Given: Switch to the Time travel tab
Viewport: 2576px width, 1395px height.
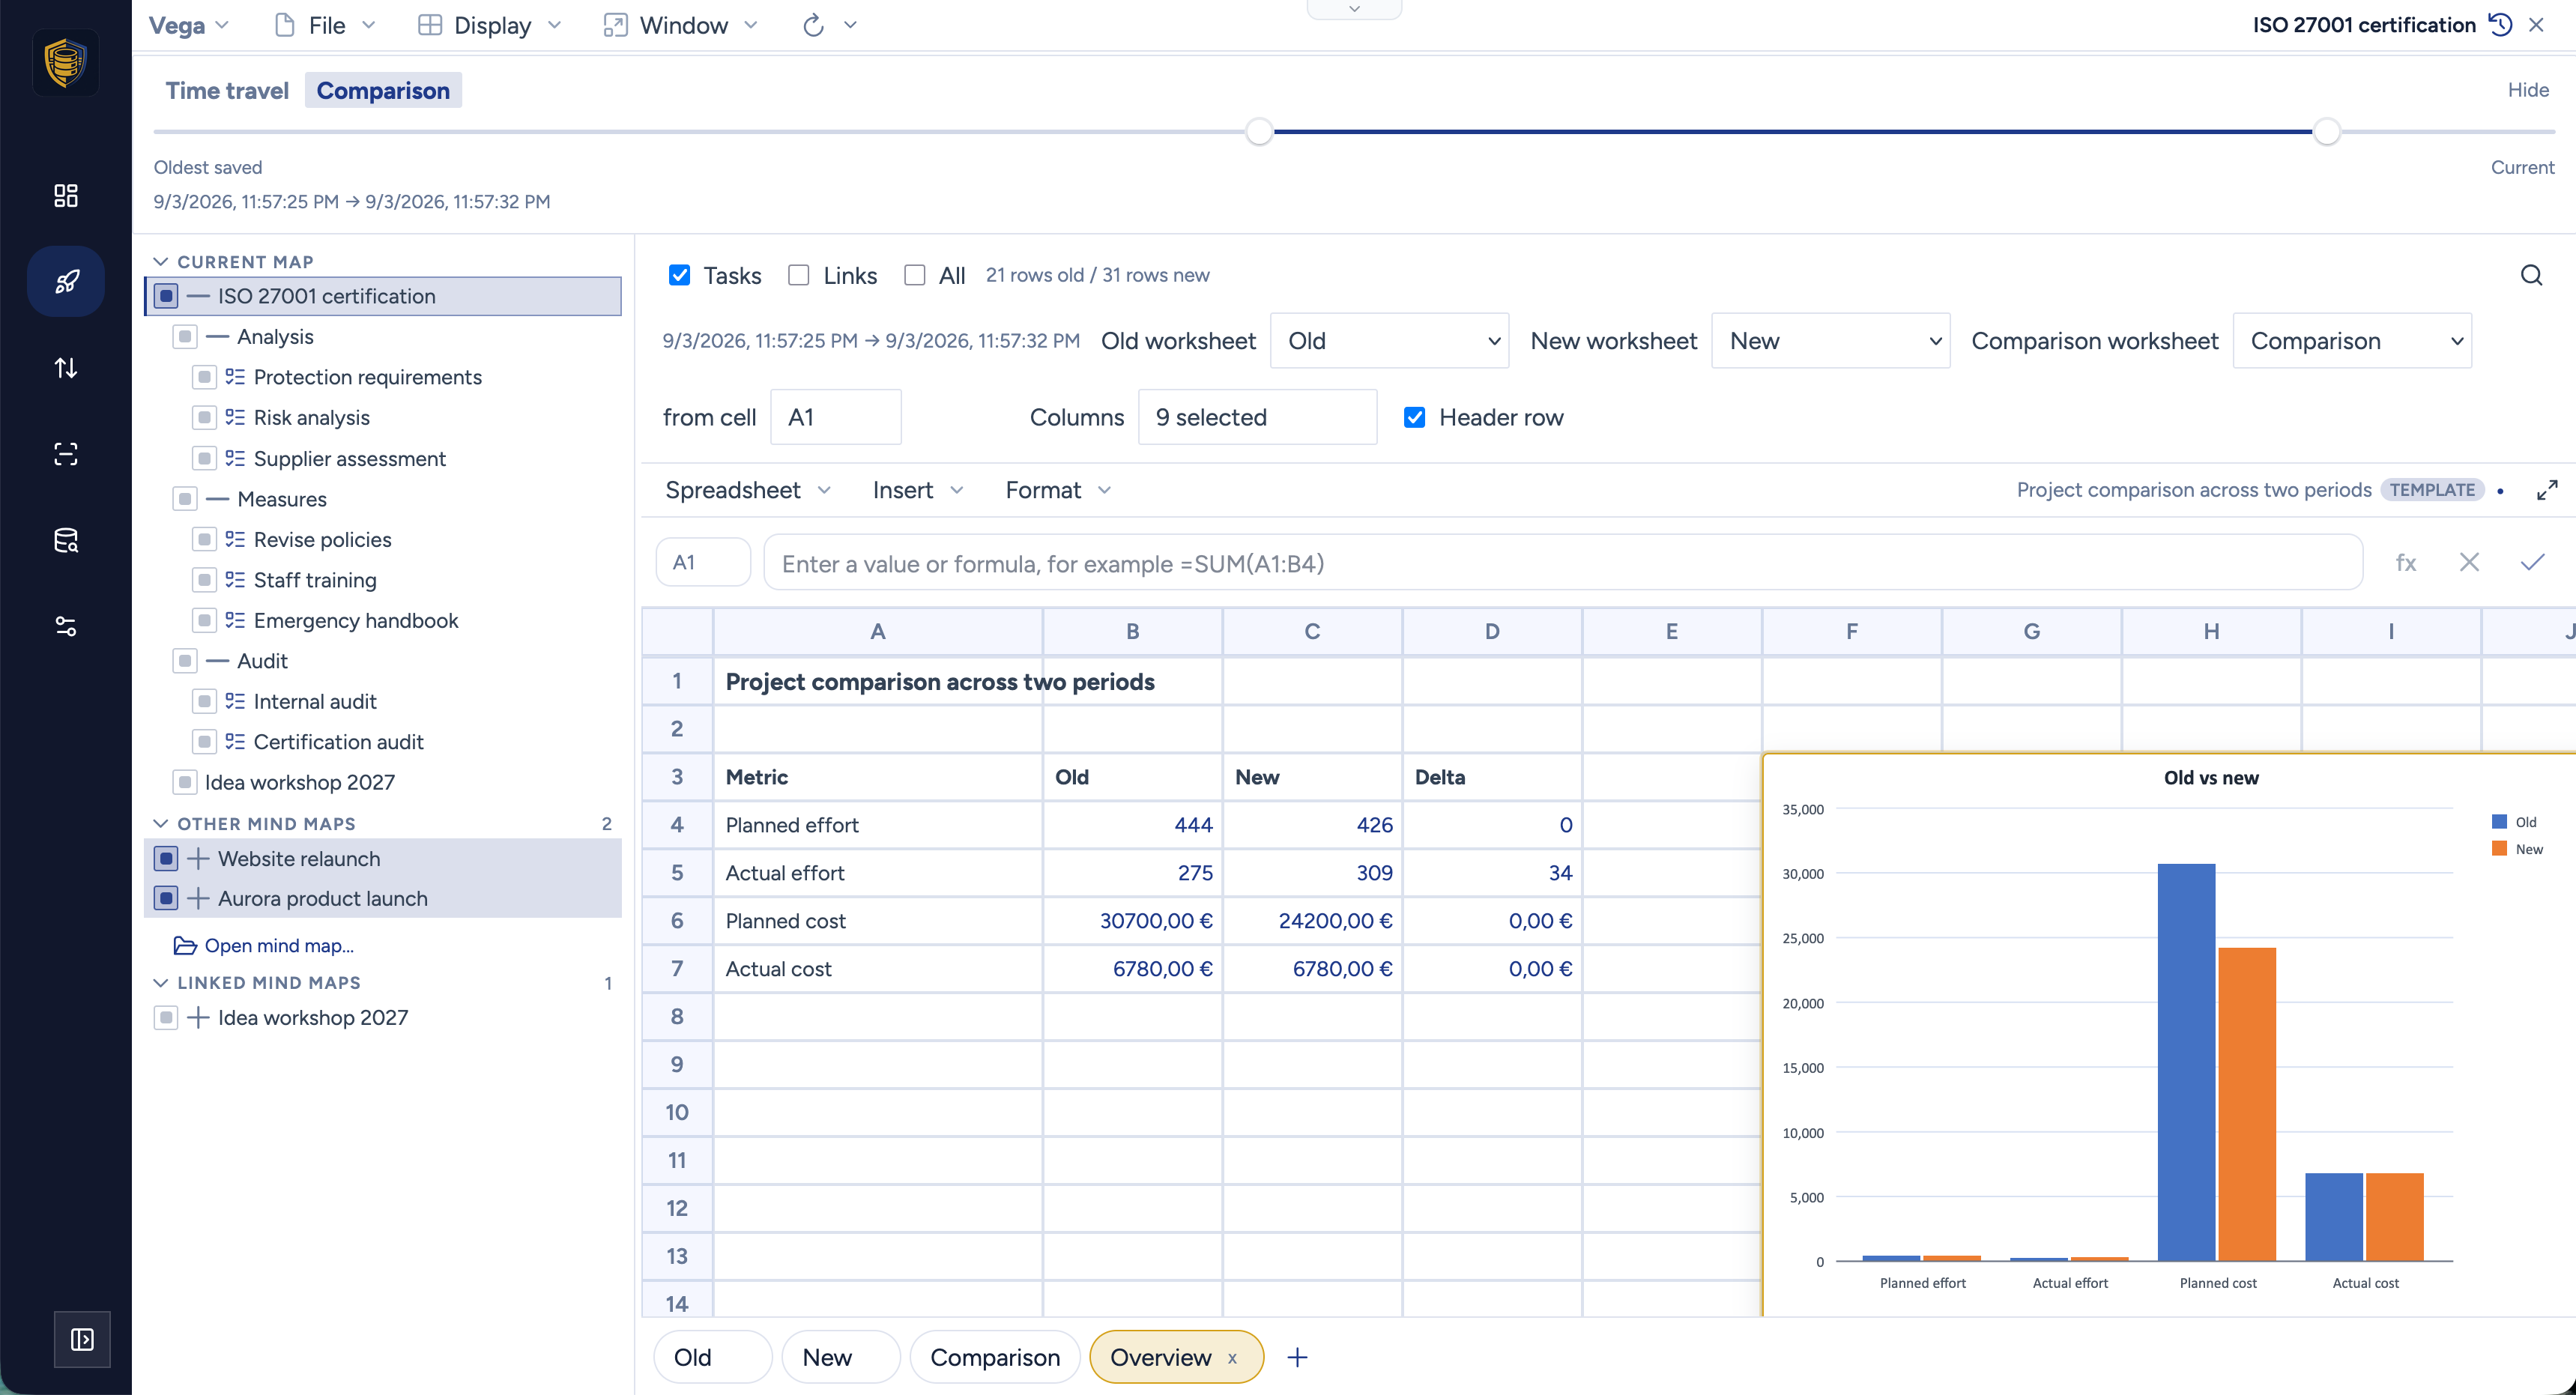Looking at the screenshot, I should pyautogui.click(x=227, y=90).
